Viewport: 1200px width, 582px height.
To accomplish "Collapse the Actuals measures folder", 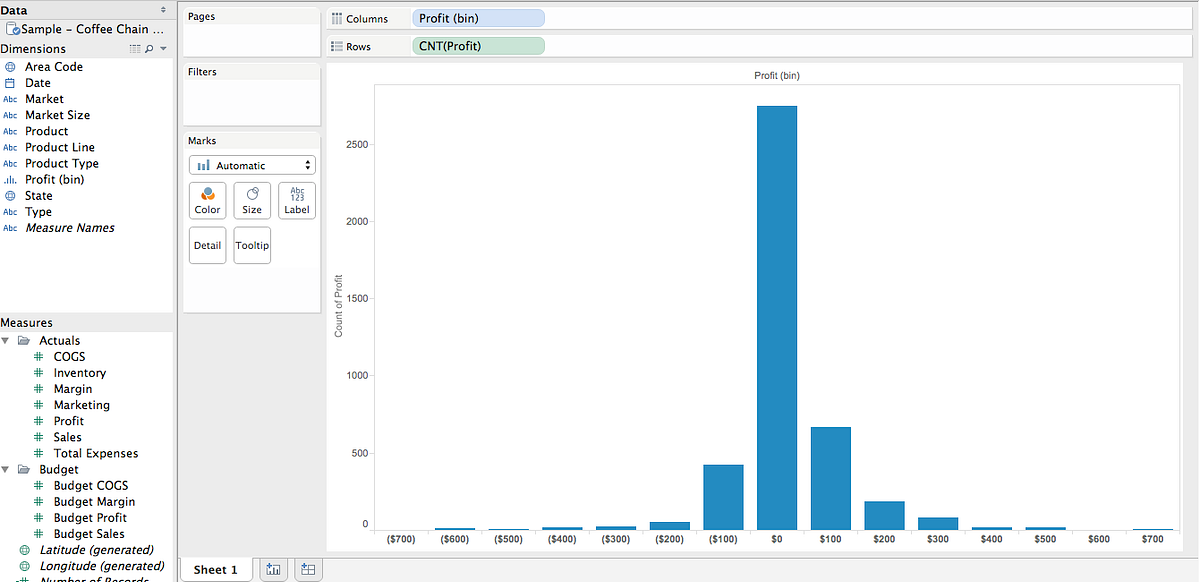I will pyautogui.click(x=7, y=340).
